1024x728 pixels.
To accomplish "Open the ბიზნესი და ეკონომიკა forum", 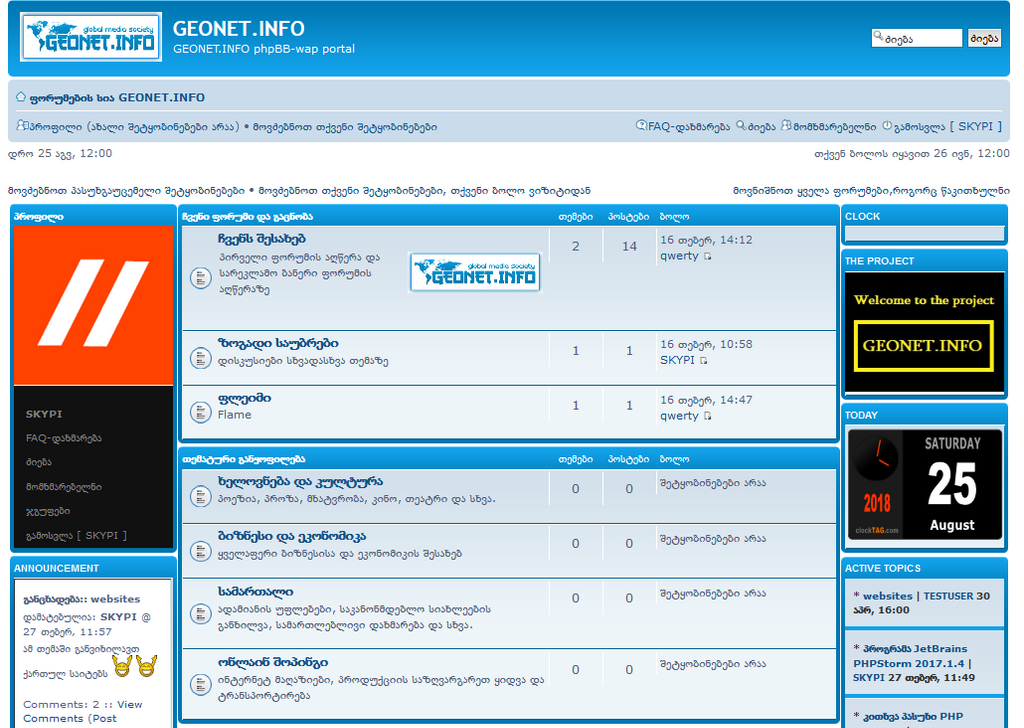I will 292,537.
